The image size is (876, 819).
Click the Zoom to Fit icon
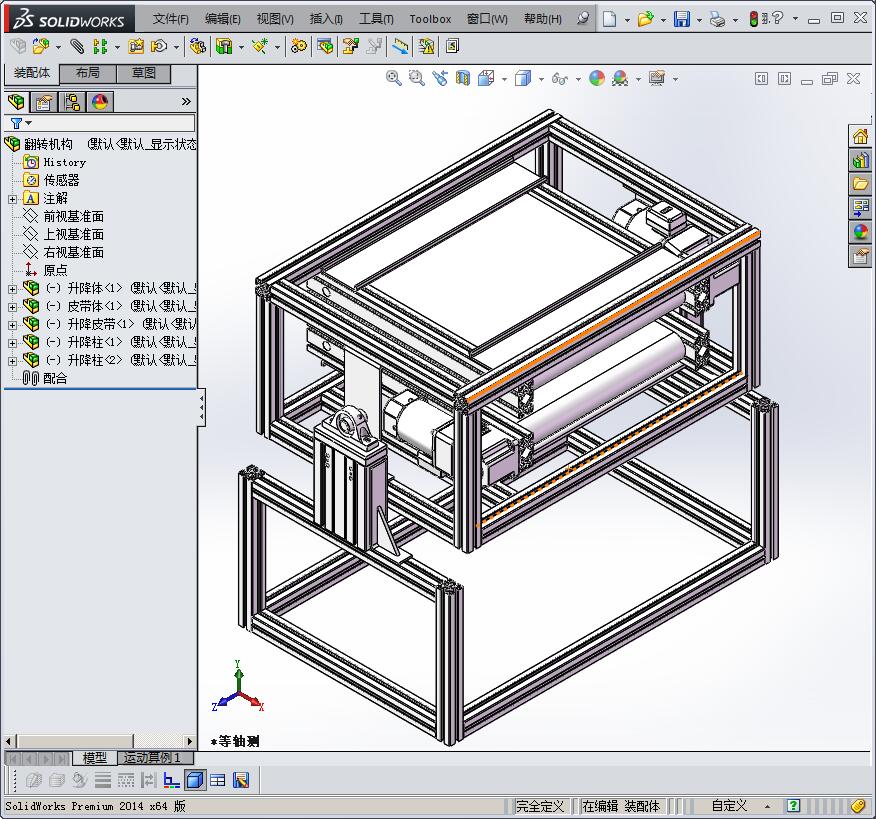pyautogui.click(x=394, y=78)
